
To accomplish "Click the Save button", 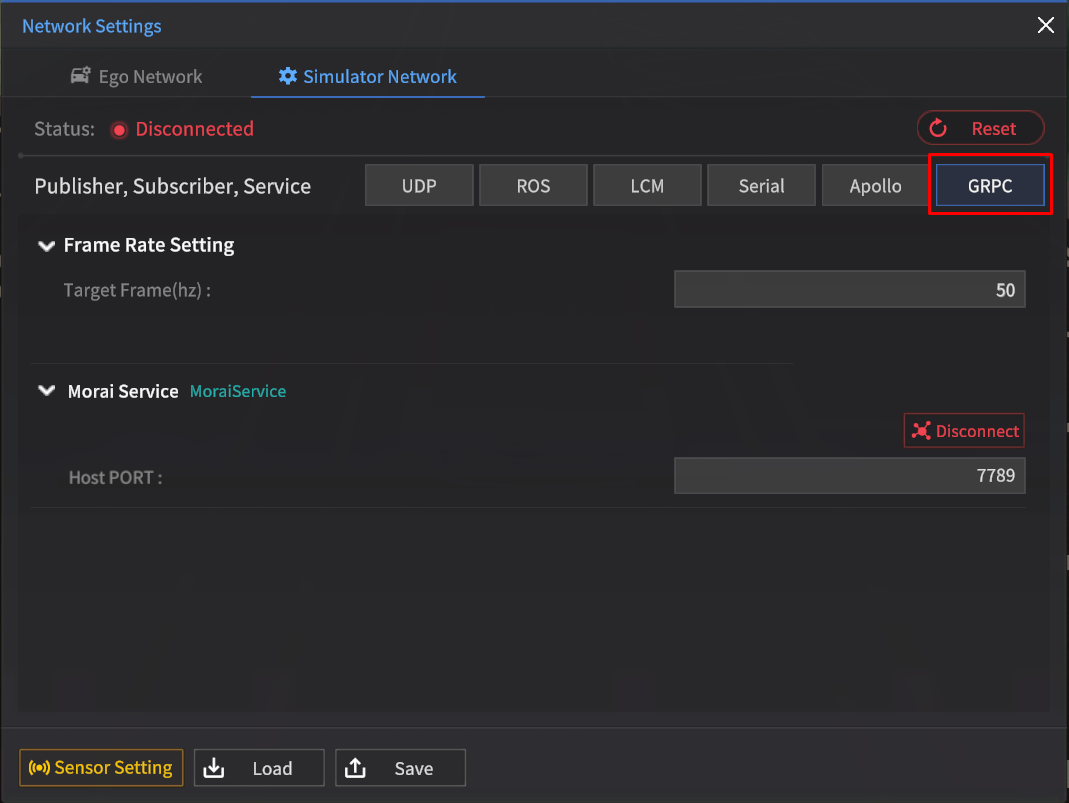I will point(400,768).
